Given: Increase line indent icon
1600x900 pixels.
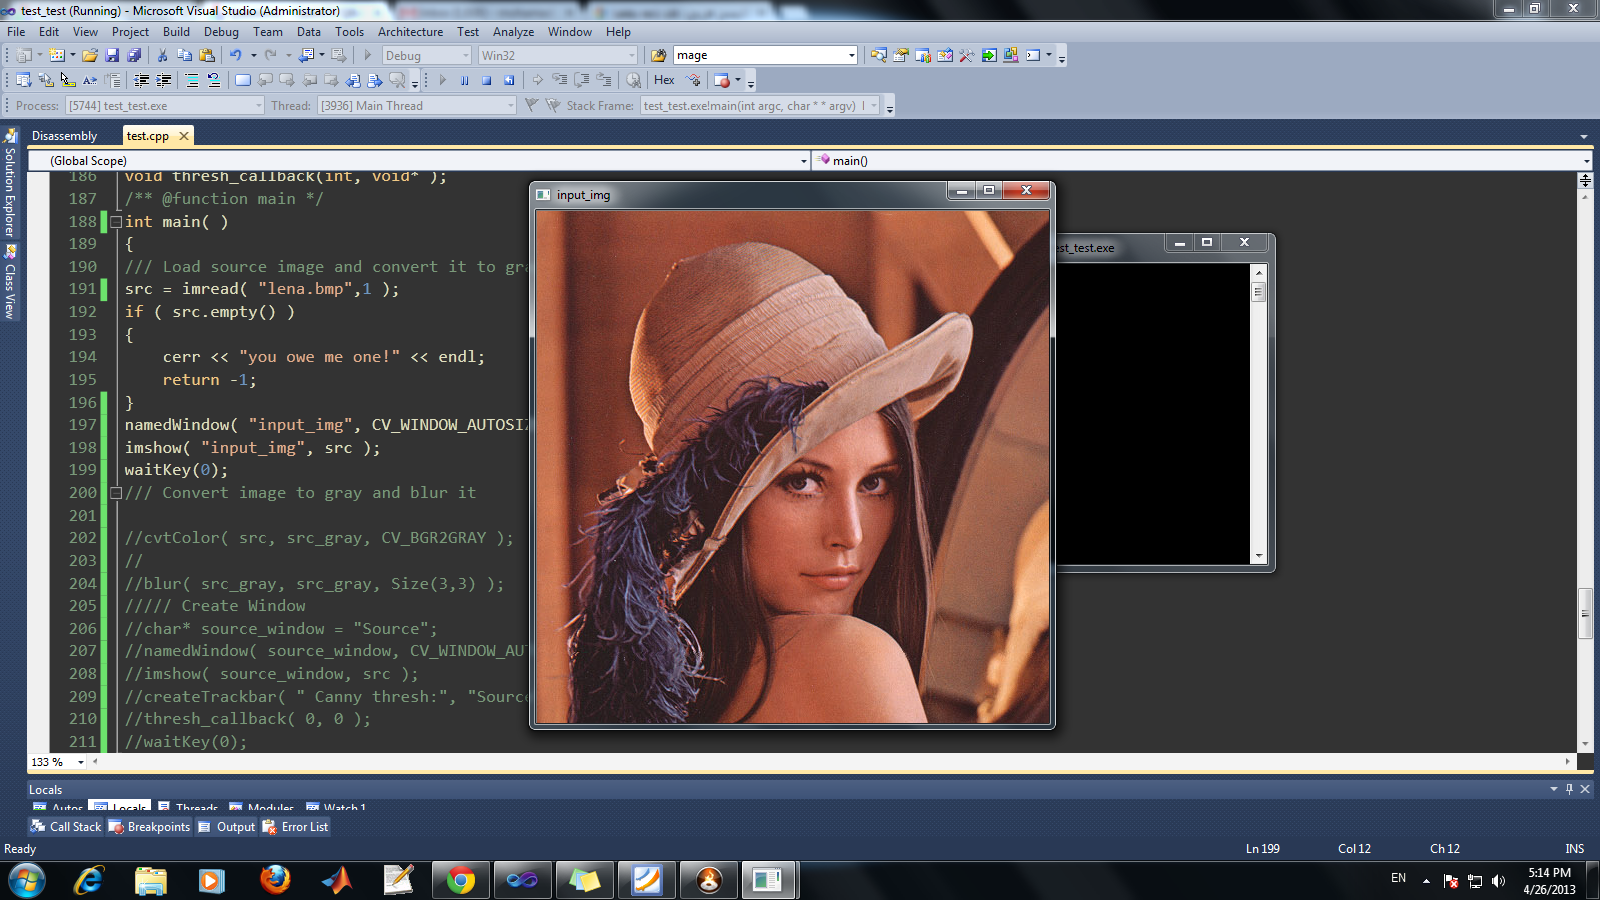Looking at the screenshot, I should [163, 80].
